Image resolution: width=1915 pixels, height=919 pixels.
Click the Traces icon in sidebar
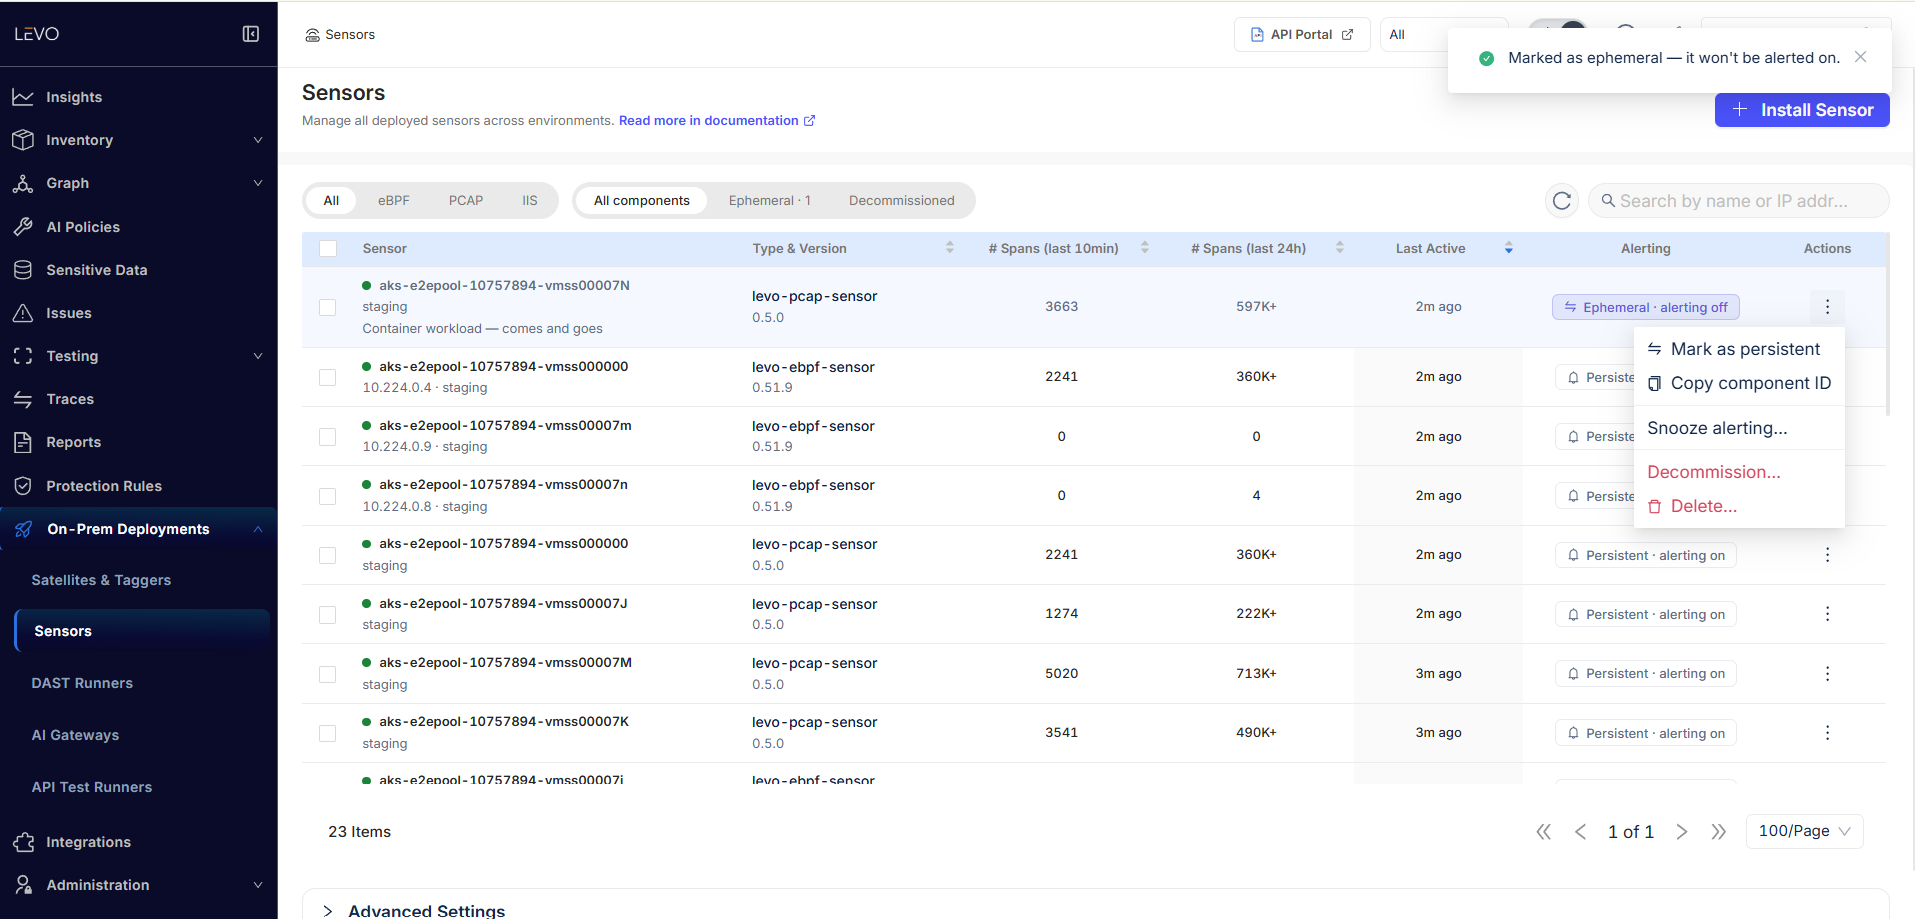(x=23, y=399)
